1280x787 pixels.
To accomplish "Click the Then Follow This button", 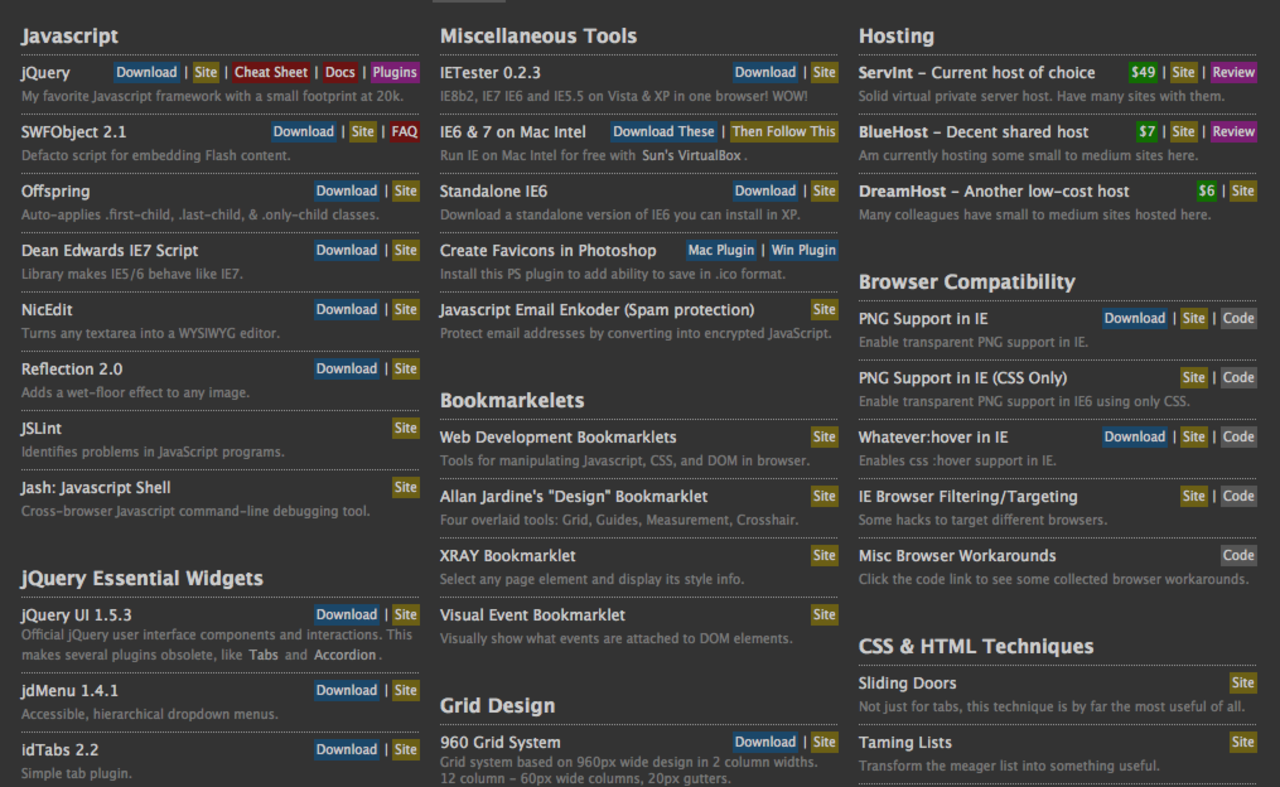I will tap(783, 131).
